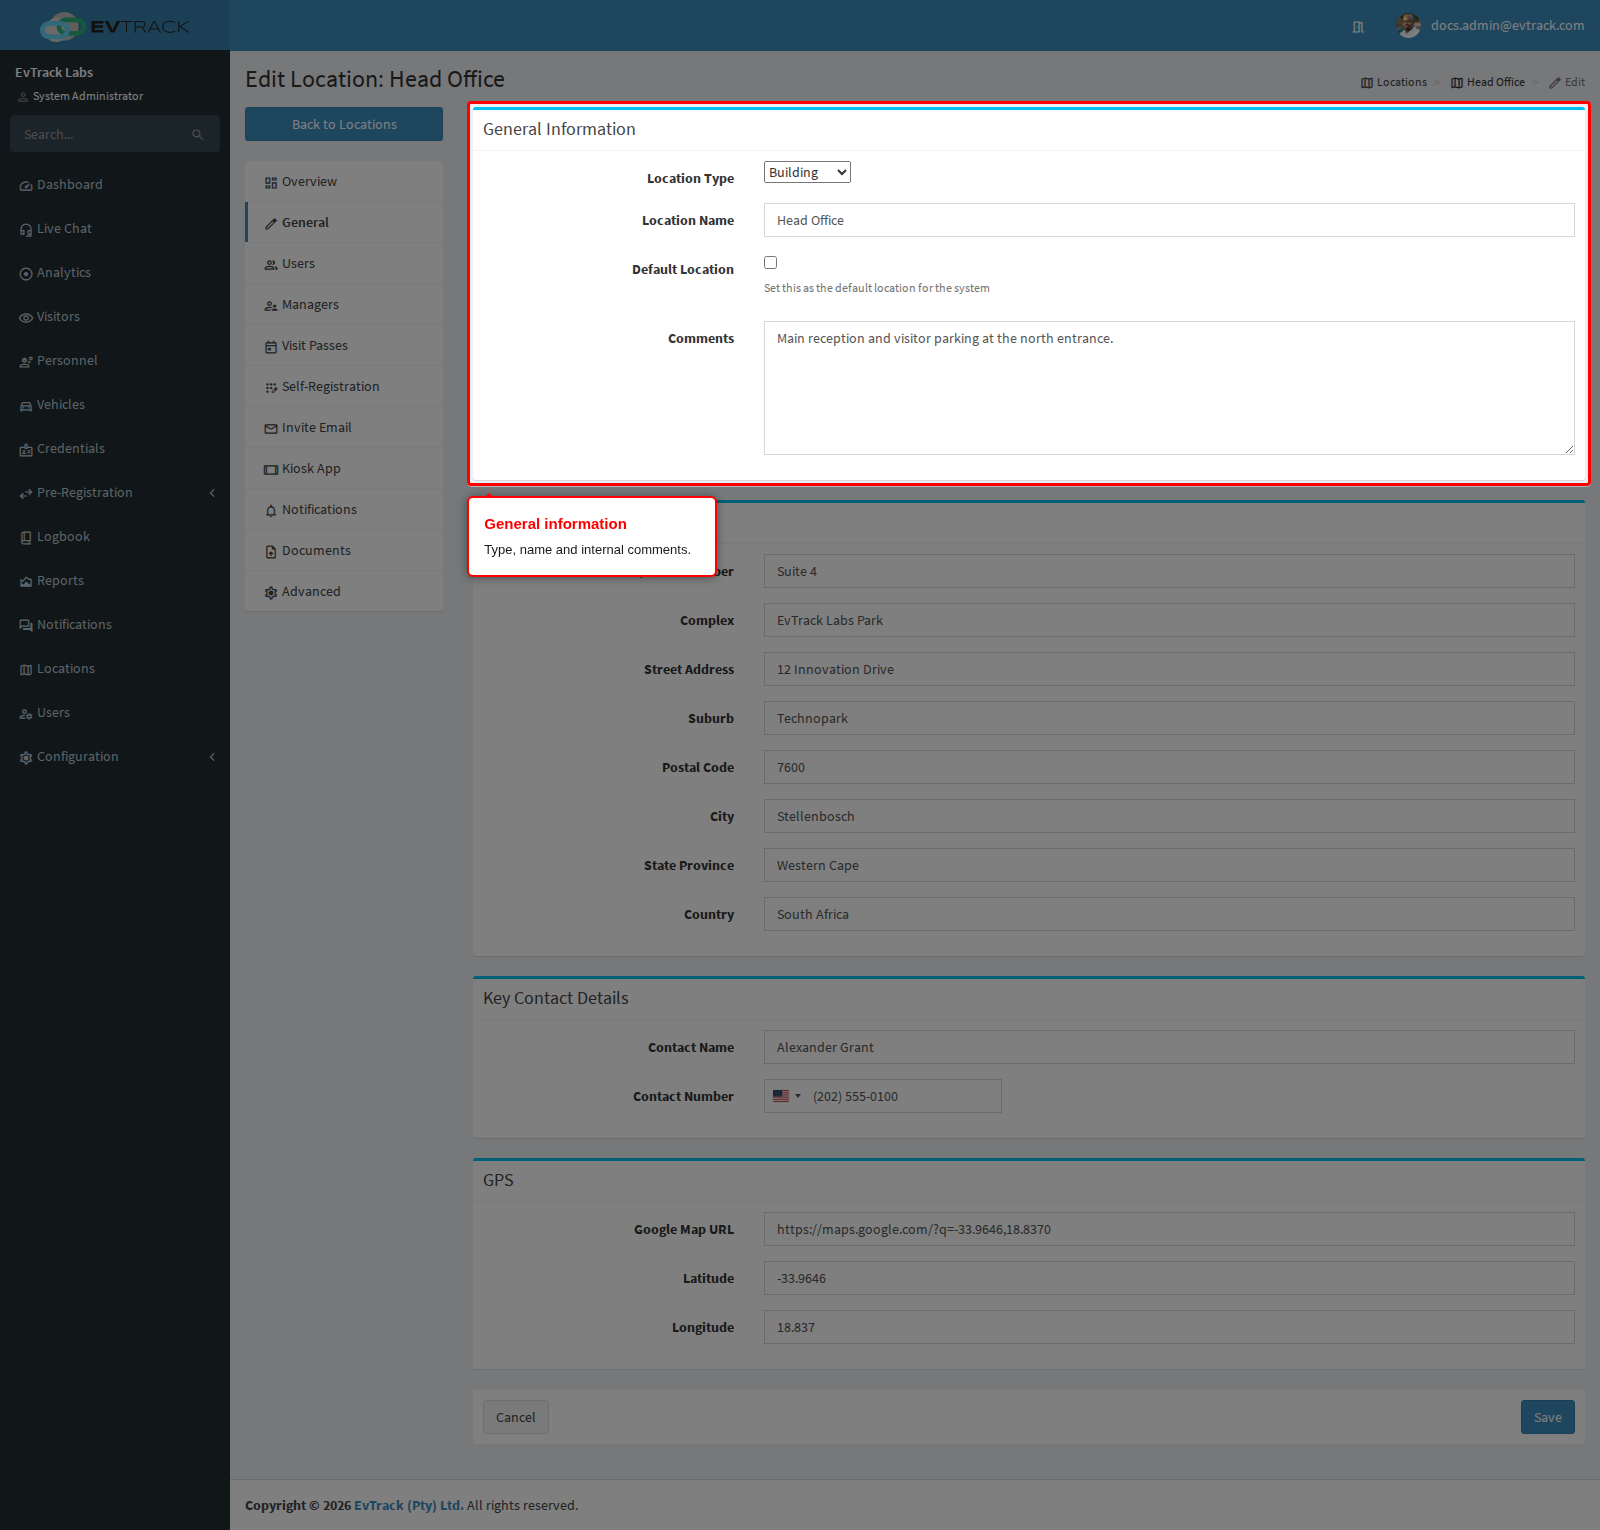
Task: Open the EvTrack (Pty) Ltd. link
Action: [x=409, y=1505]
